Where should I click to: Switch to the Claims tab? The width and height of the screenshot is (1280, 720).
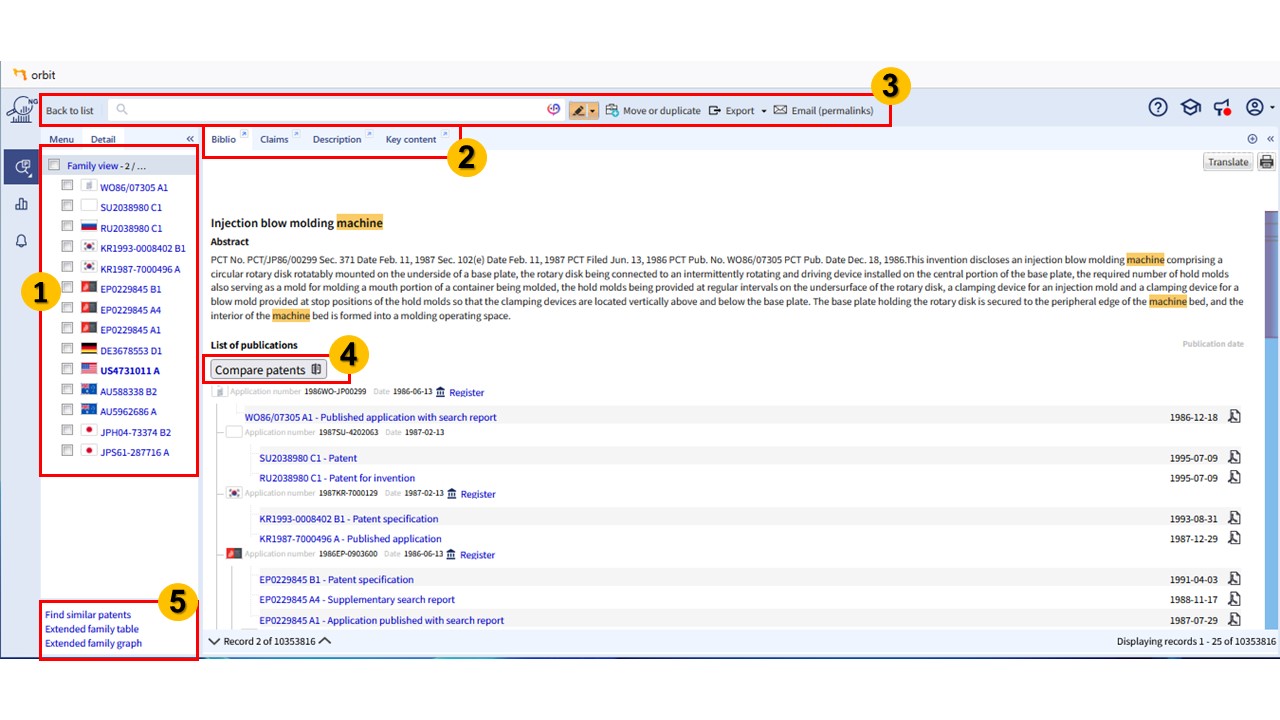tap(274, 139)
